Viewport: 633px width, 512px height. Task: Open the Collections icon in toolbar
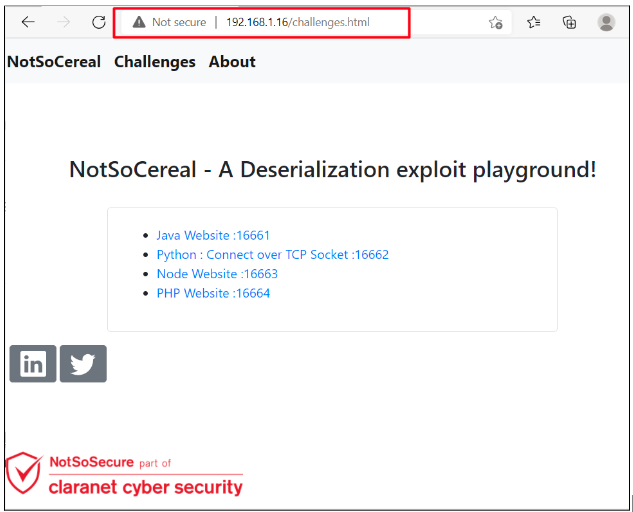point(569,22)
